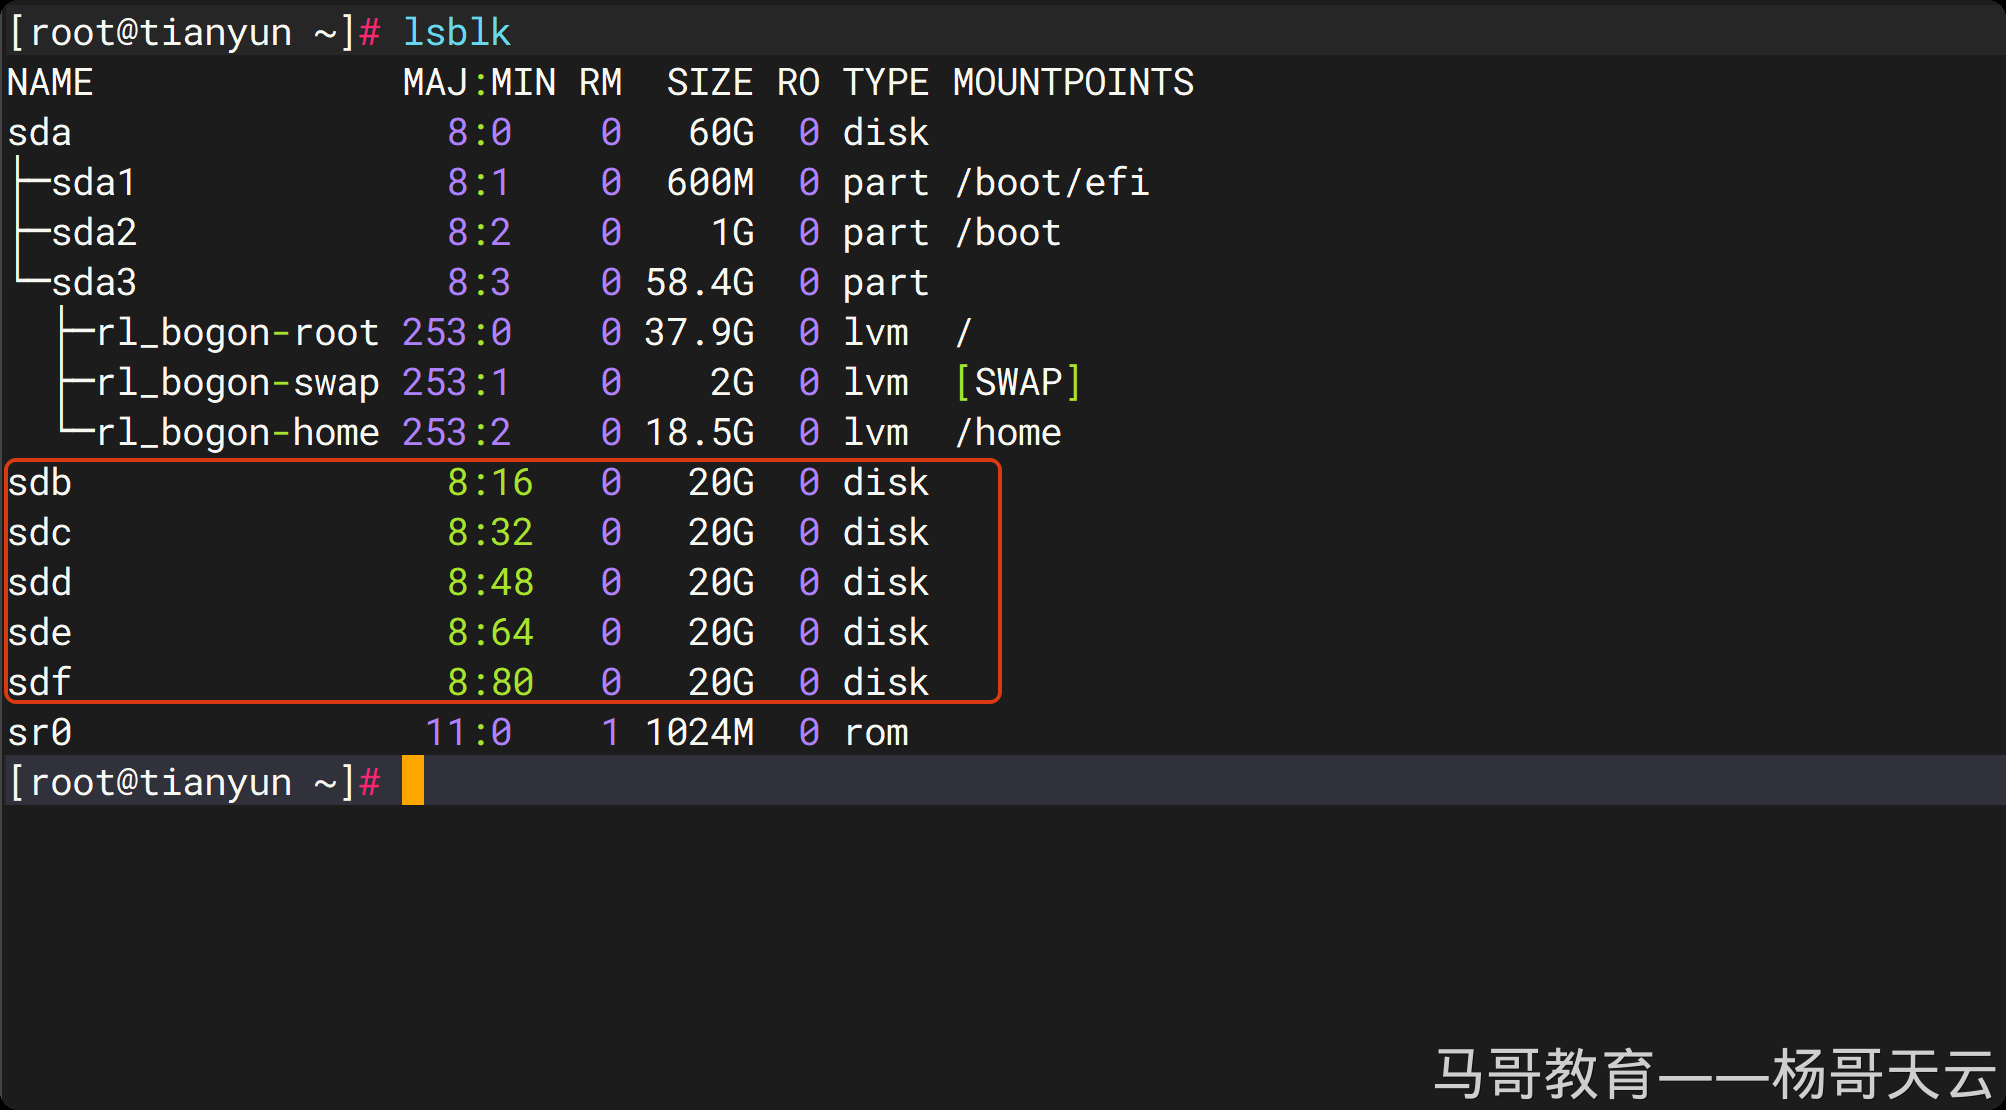Select the sda disk name
Viewport: 2006px width, 1110px height.
point(39,133)
